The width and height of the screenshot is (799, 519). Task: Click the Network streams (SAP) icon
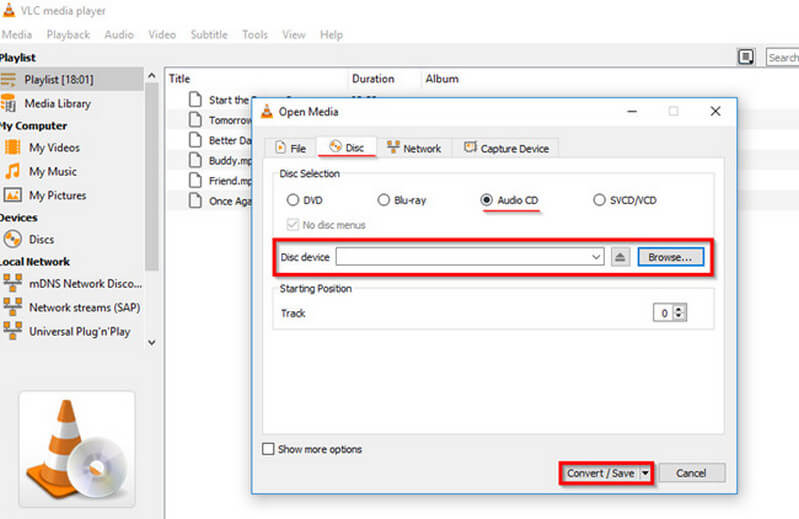tap(12, 307)
